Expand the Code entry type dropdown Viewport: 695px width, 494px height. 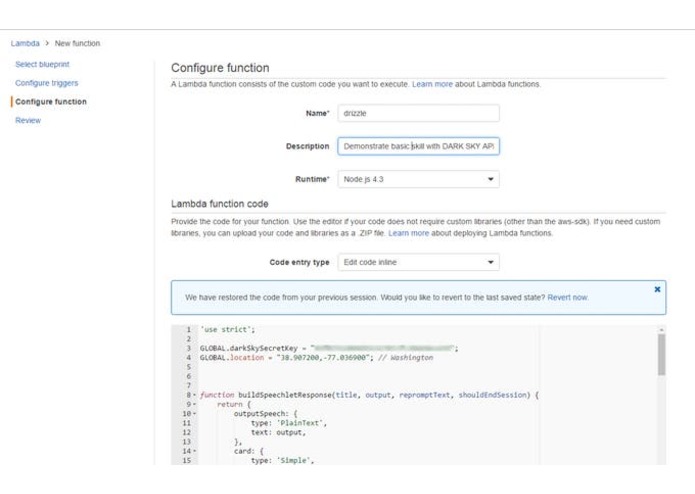(418, 262)
